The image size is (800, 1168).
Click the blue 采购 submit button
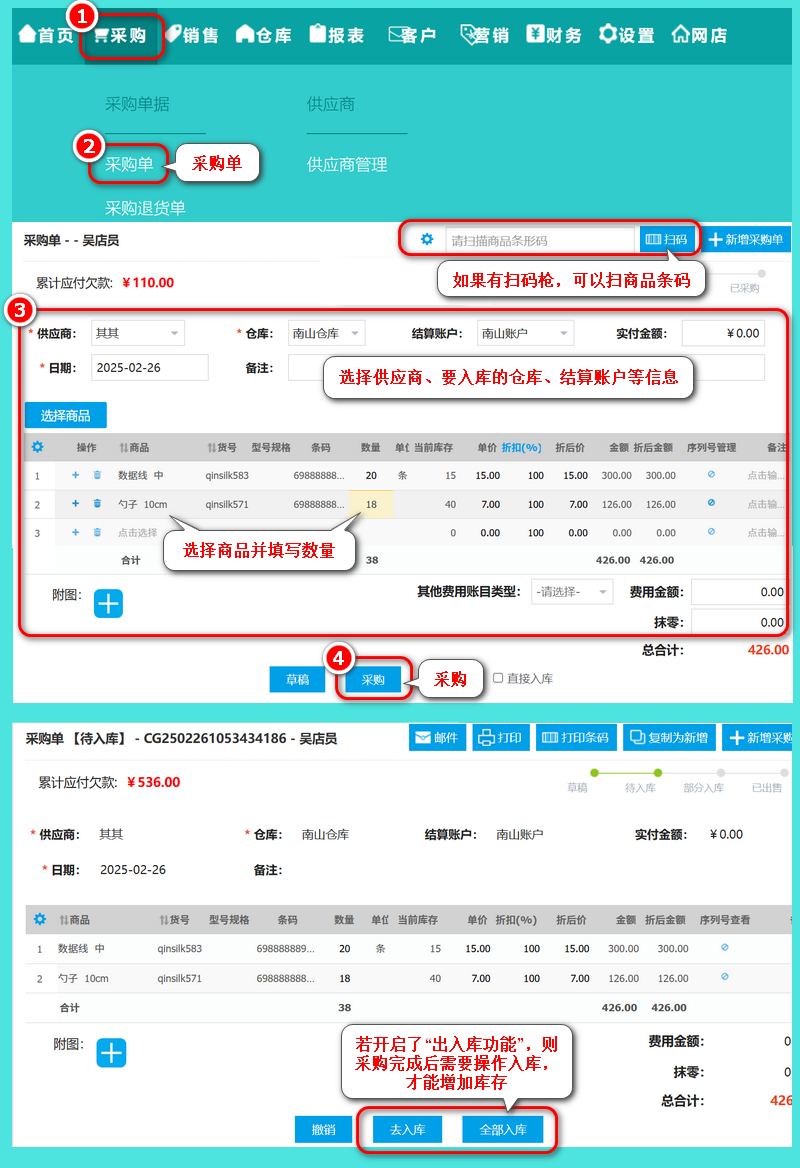tap(373, 679)
